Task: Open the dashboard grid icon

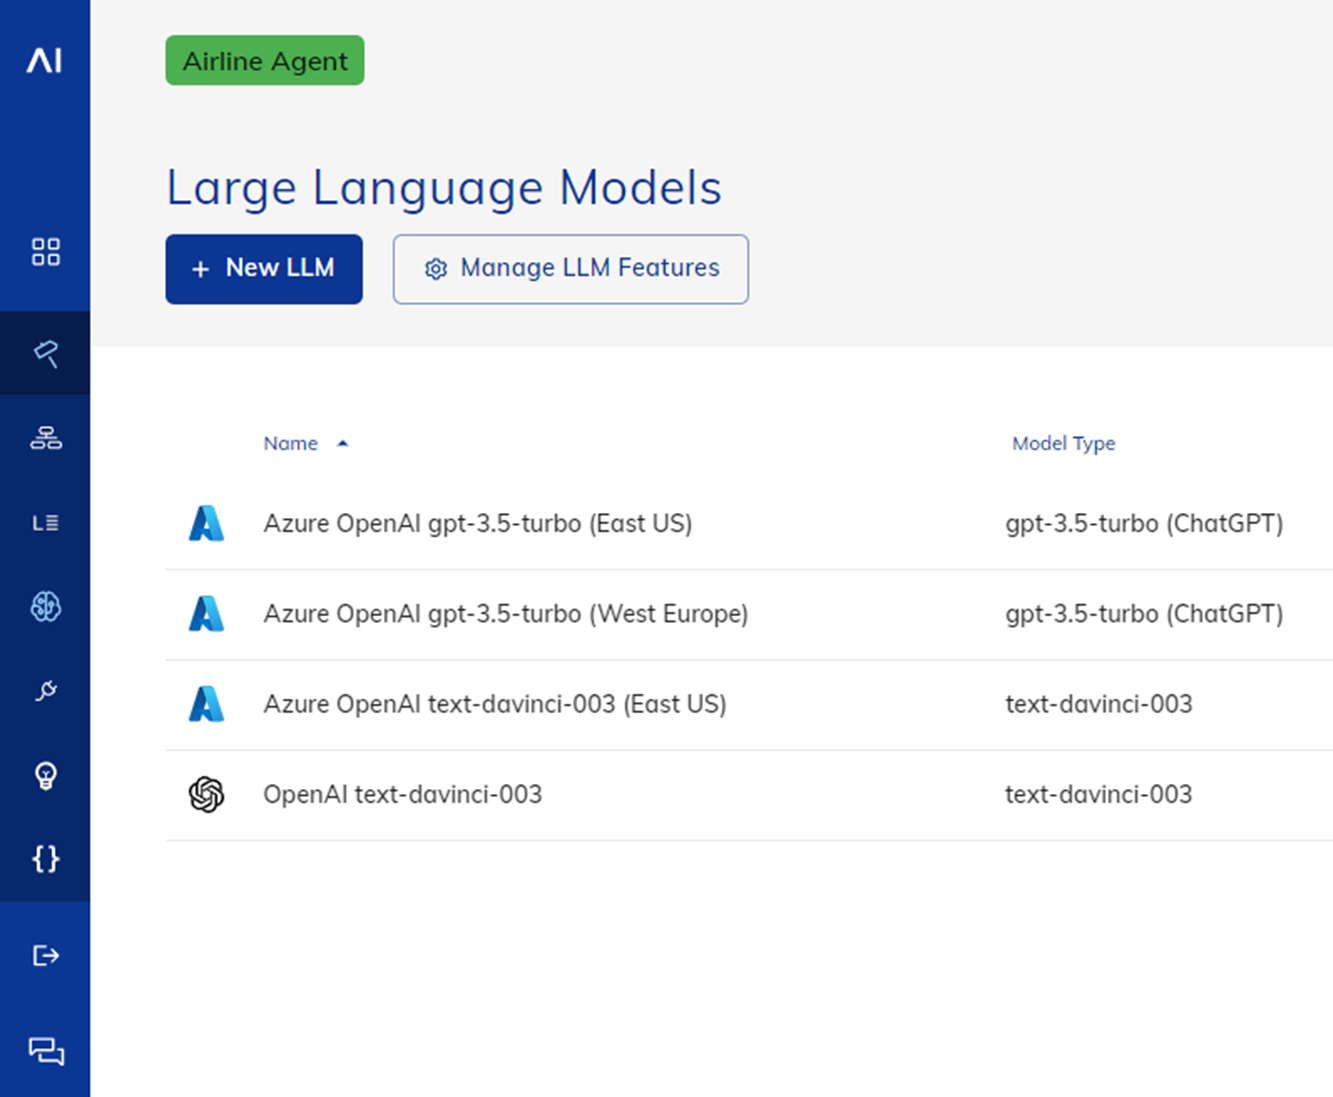Action: (45, 251)
